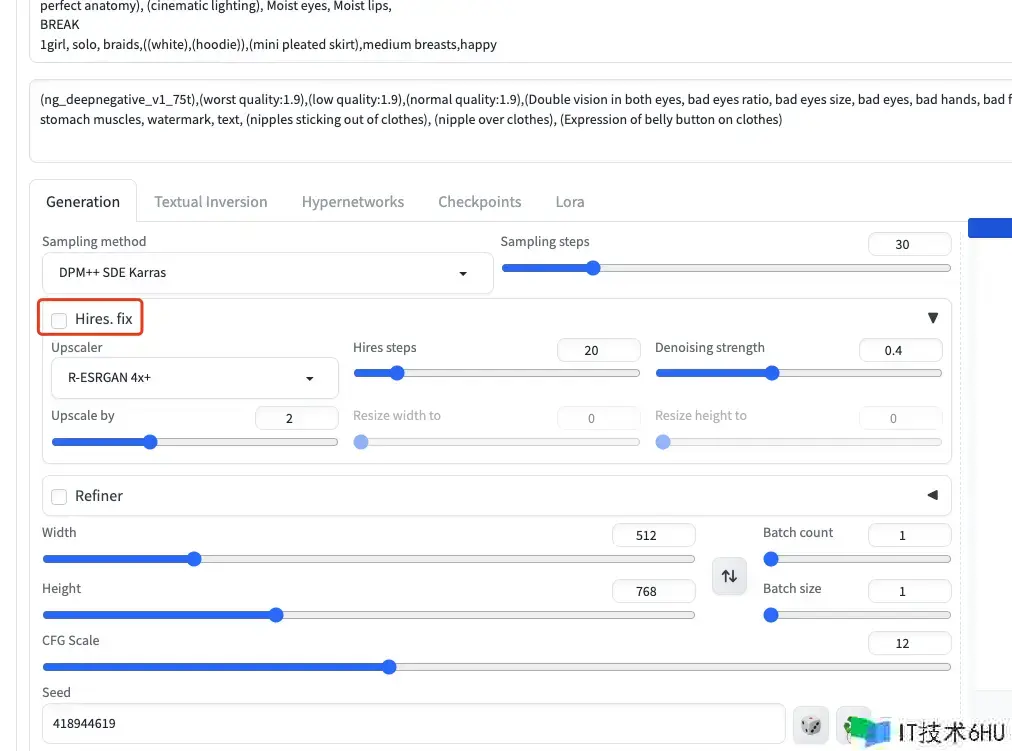Click the CFG Scale slider handle
The image size is (1012, 751).
[389, 667]
